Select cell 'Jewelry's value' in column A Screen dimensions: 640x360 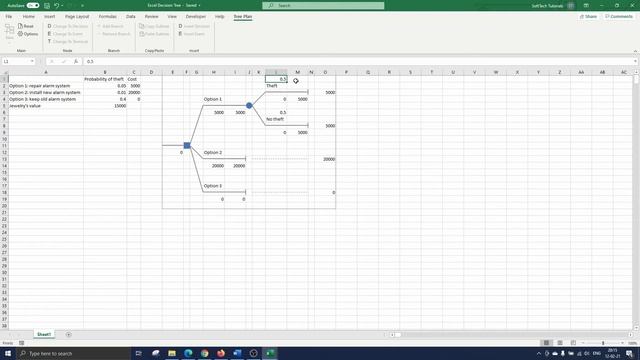[x=46, y=106]
